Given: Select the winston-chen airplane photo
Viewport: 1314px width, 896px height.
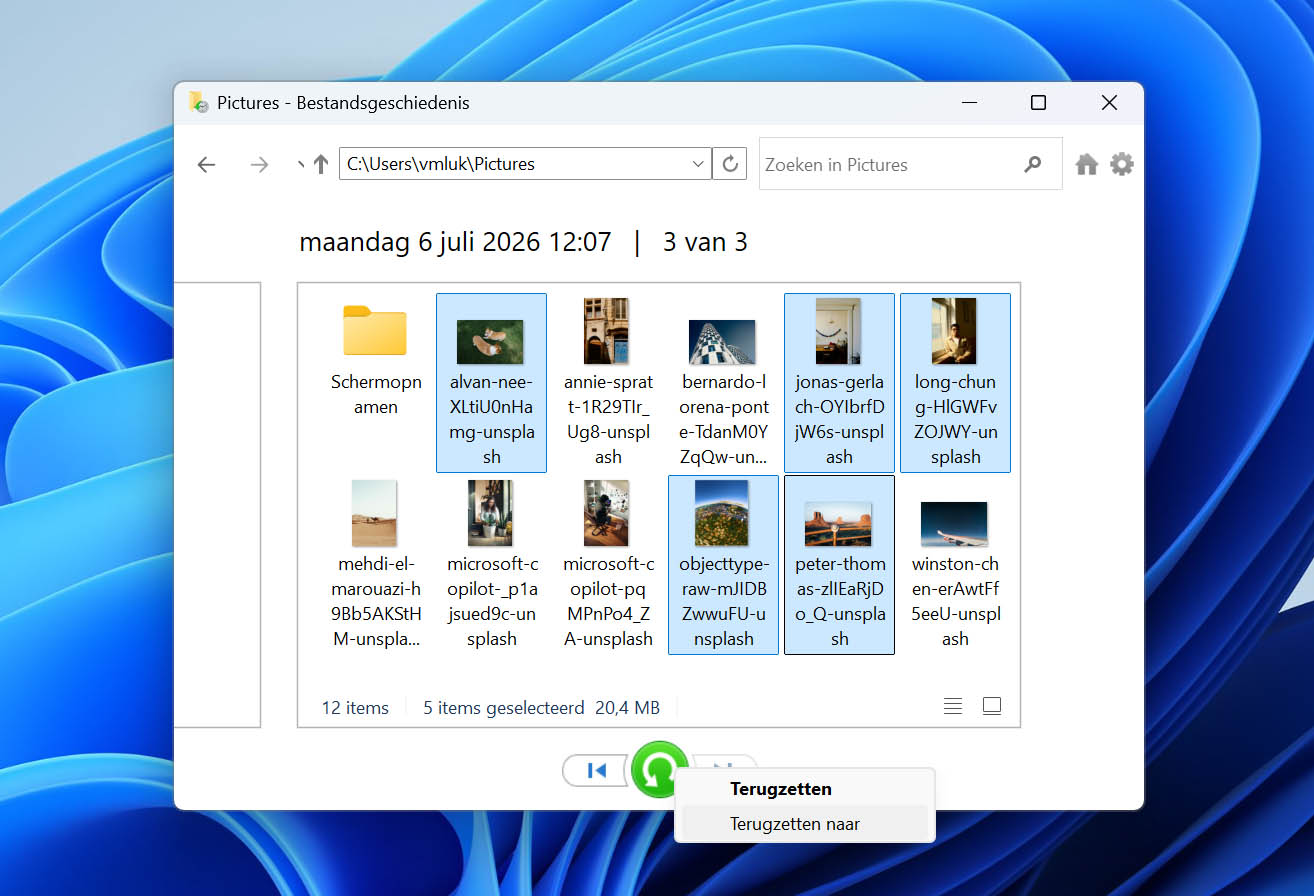Looking at the screenshot, I should tap(955, 565).
